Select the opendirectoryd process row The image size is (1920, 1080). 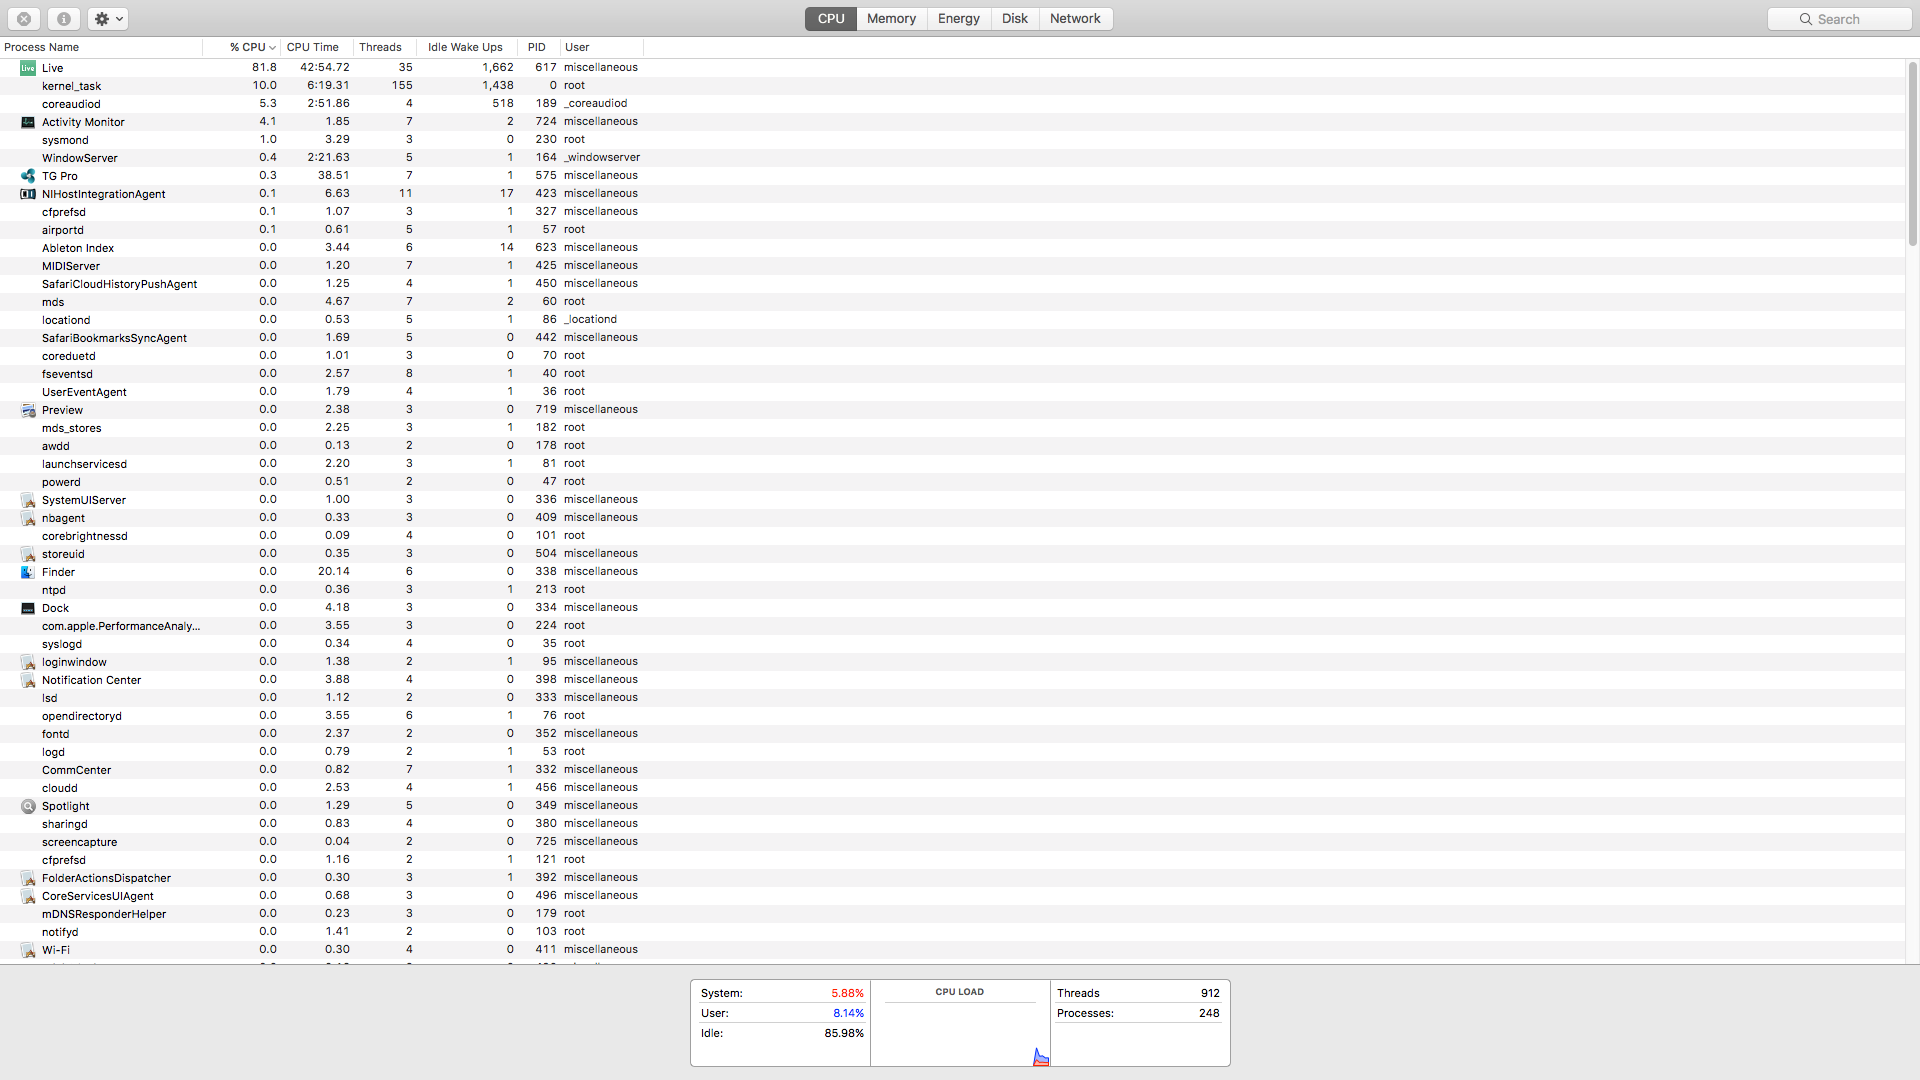(952, 716)
